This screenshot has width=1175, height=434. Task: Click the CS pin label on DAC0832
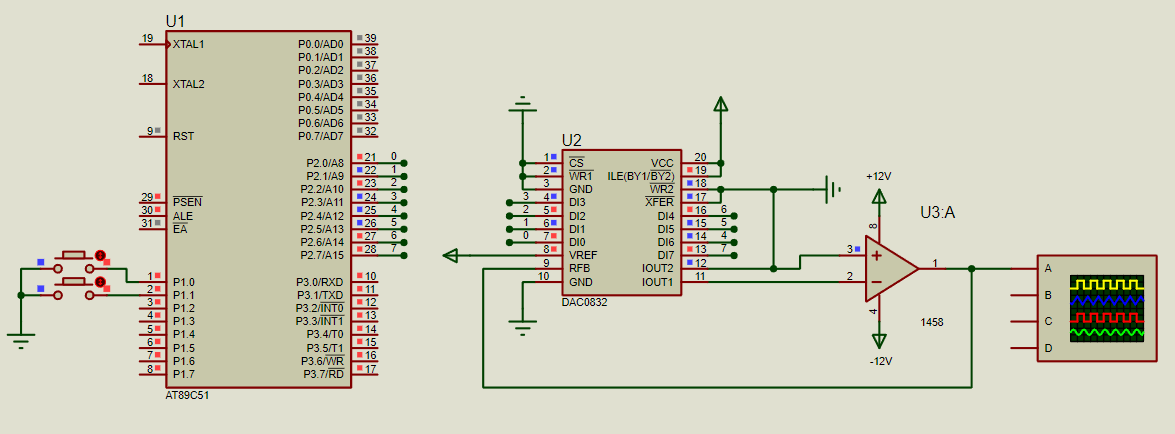point(576,163)
